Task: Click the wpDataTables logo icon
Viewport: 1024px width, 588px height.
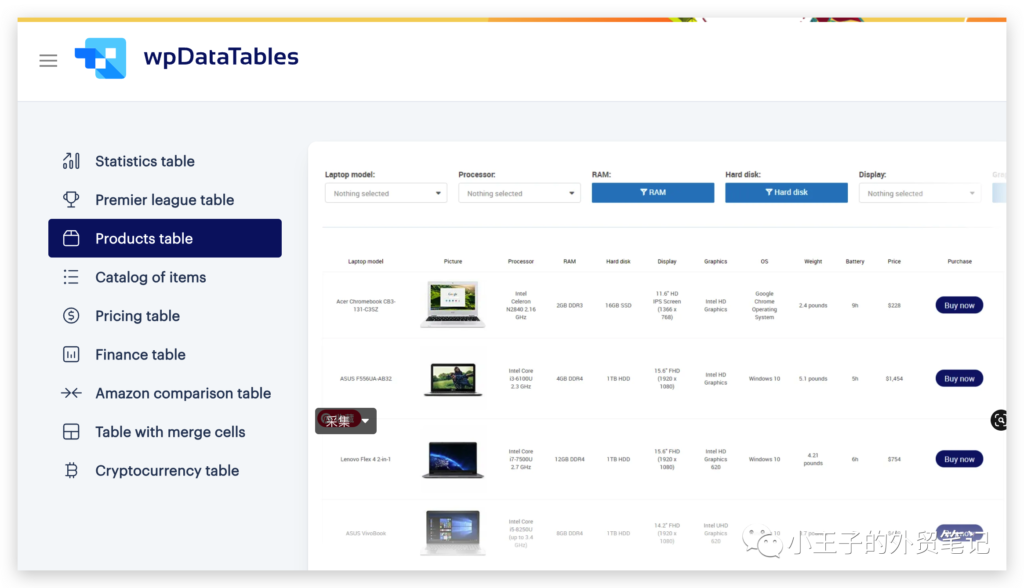Action: (100, 58)
